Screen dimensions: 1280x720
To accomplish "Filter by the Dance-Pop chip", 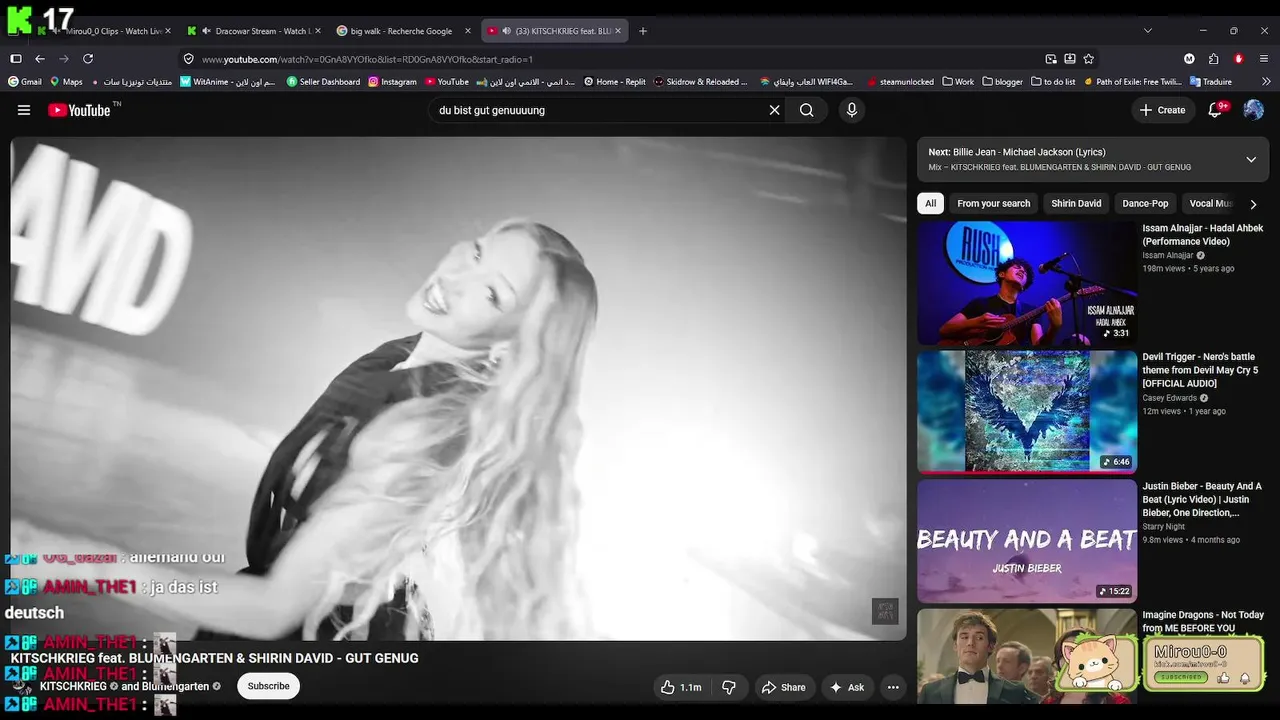I will pyautogui.click(x=1145, y=203).
